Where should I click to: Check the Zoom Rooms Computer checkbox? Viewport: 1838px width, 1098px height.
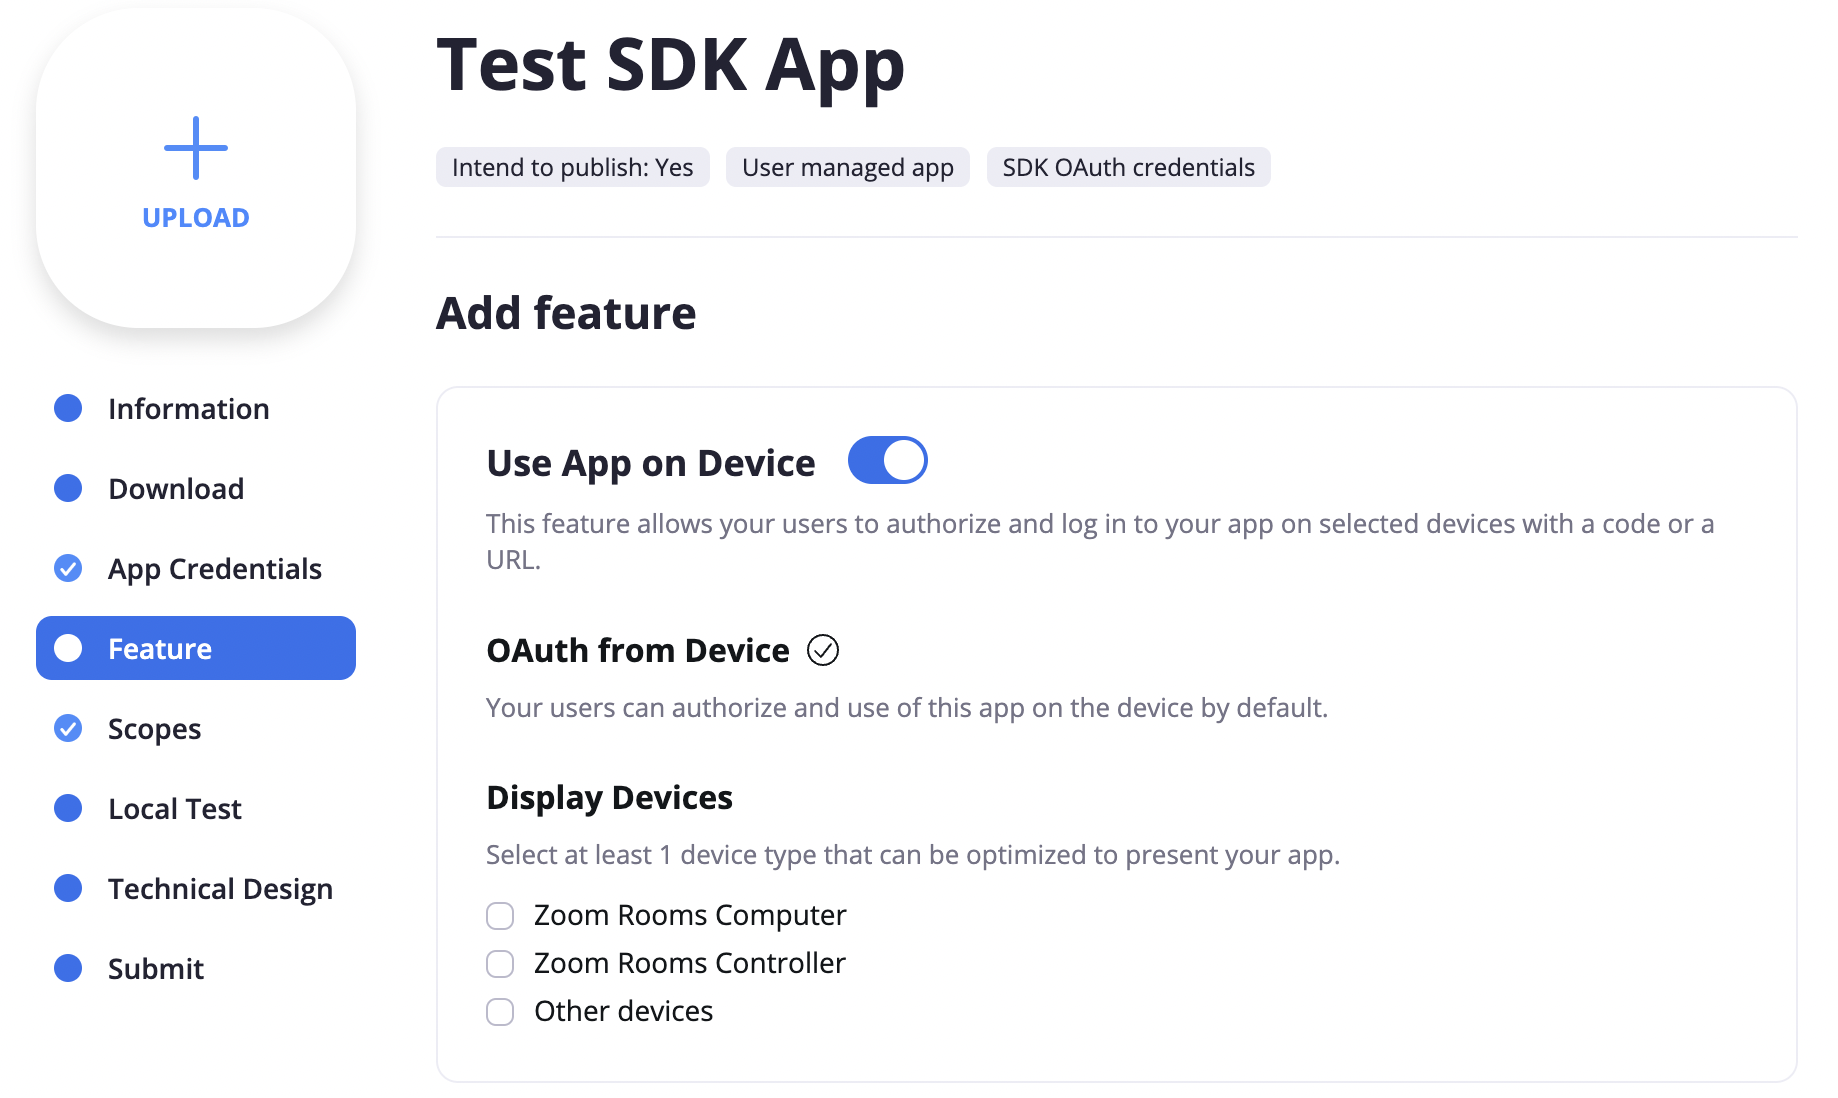[x=499, y=915]
